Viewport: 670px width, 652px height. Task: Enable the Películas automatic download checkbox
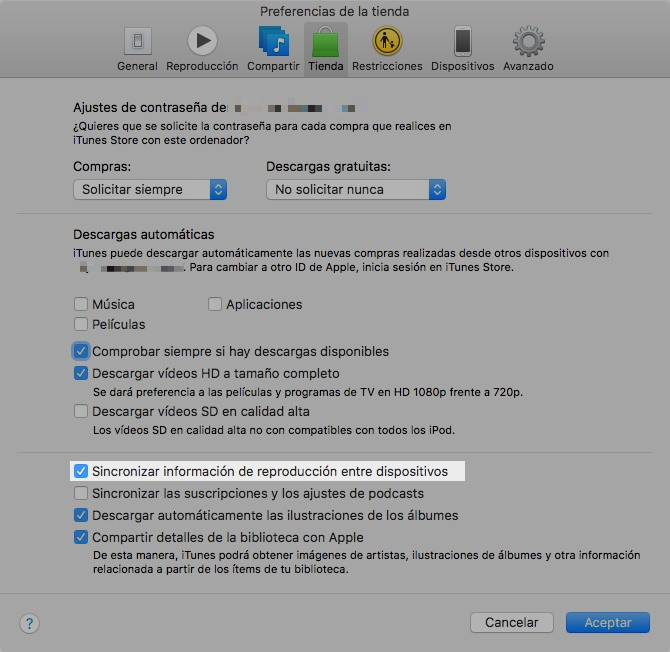(81, 324)
